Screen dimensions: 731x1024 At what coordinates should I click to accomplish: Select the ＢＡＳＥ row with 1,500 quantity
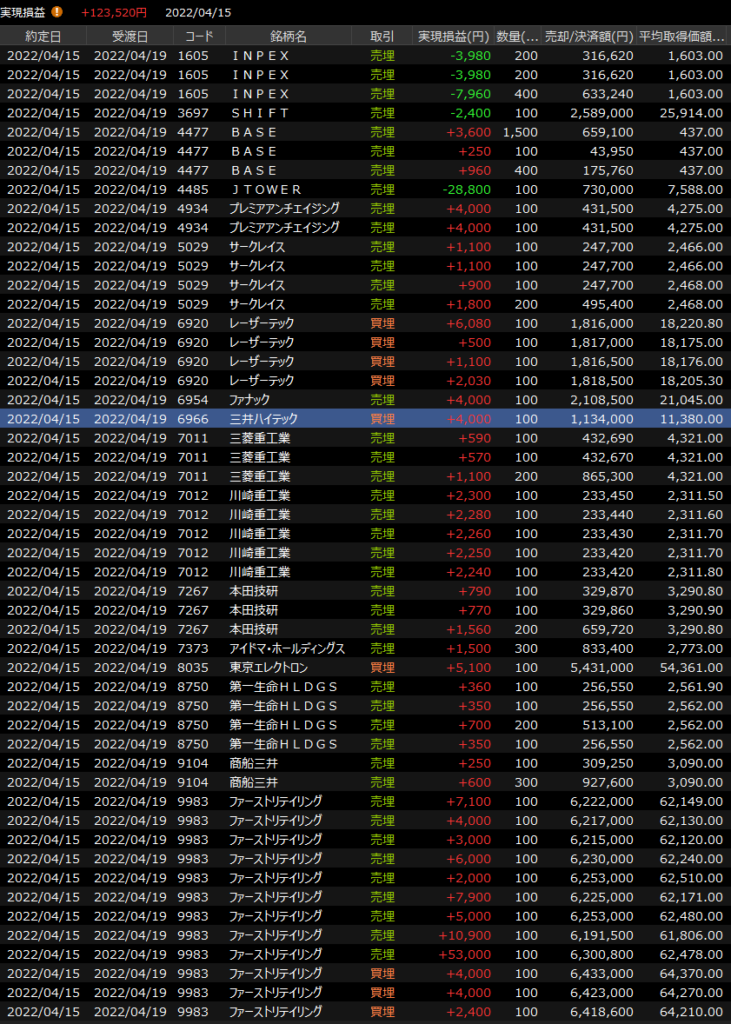[x=365, y=132]
